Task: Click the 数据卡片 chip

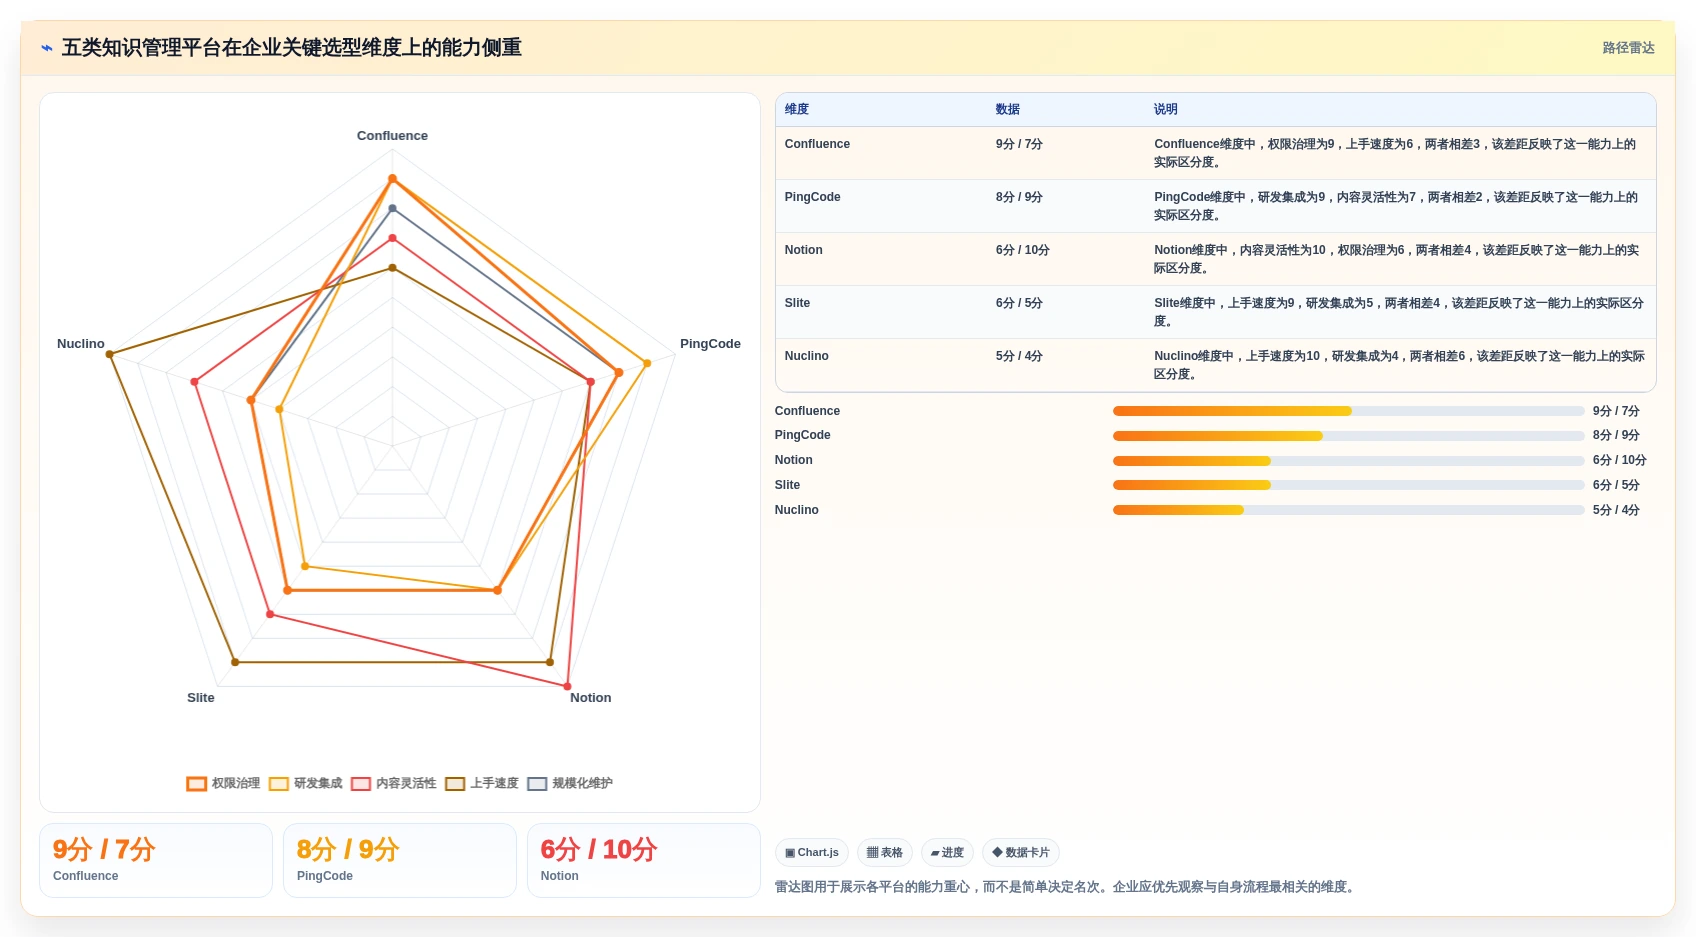Action: (x=1021, y=853)
